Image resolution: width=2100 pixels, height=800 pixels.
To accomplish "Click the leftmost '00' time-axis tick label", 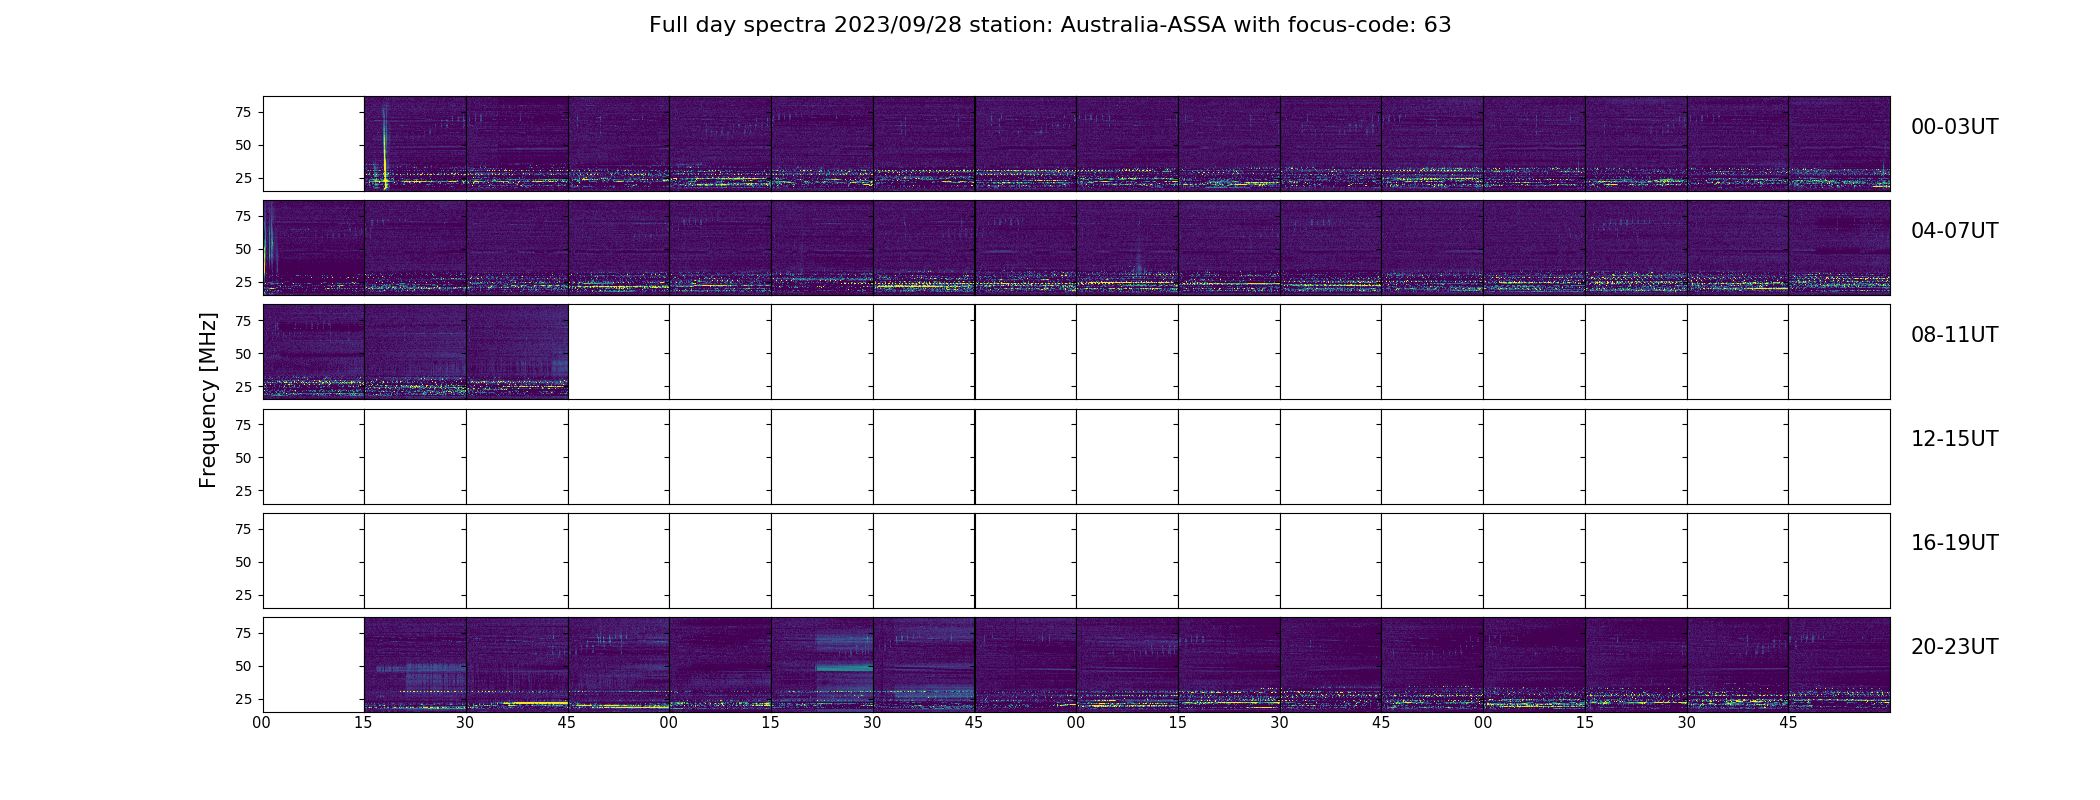I will click(262, 723).
